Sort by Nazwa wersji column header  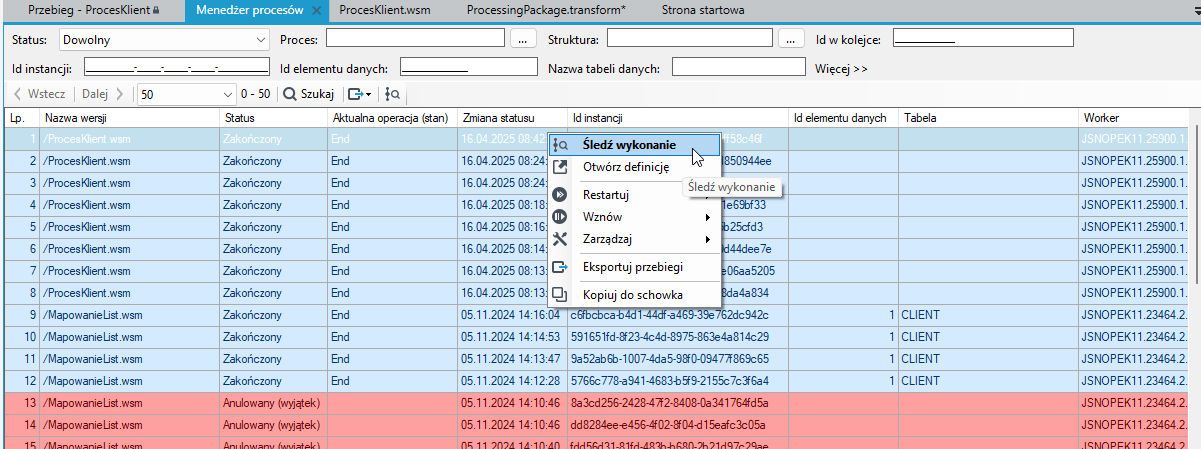pyautogui.click(x=129, y=117)
